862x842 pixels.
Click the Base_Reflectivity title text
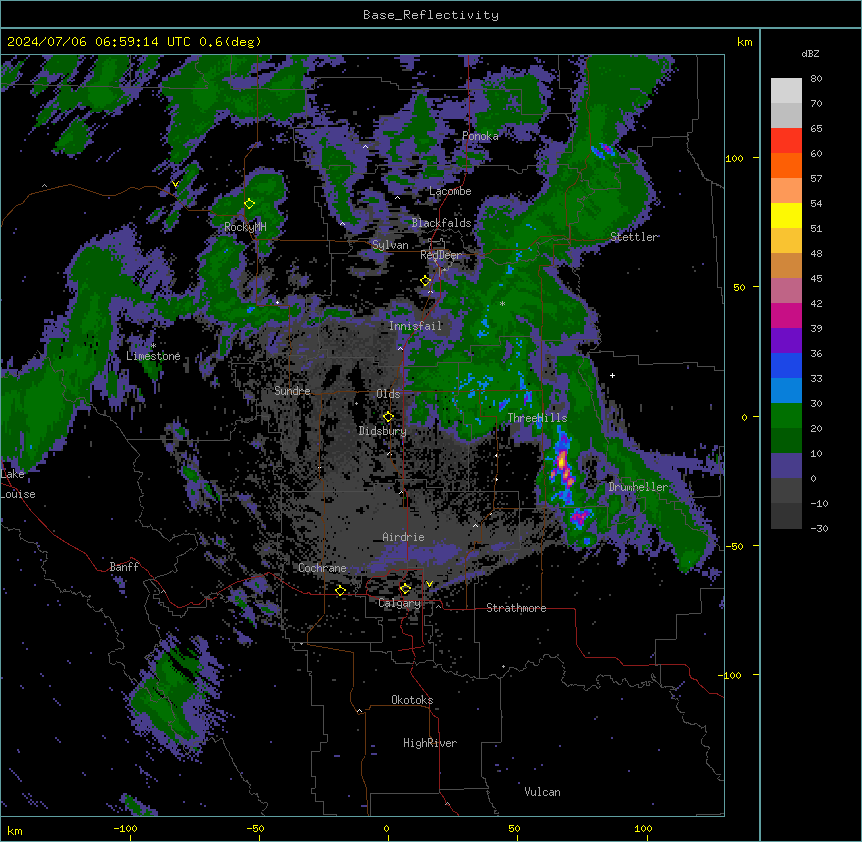coord(431,15)
